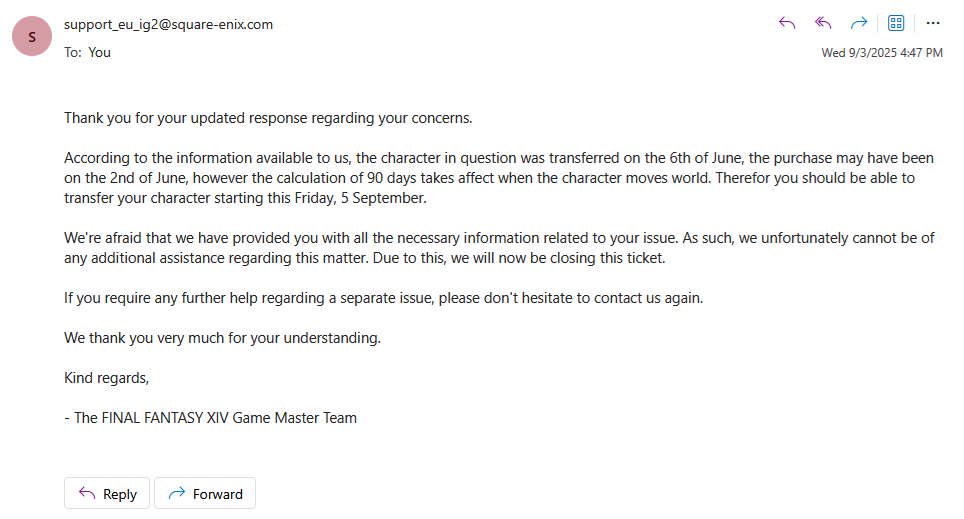
Task: Open the More actions ellipsis menu
Action: click(x=933, y=24)
